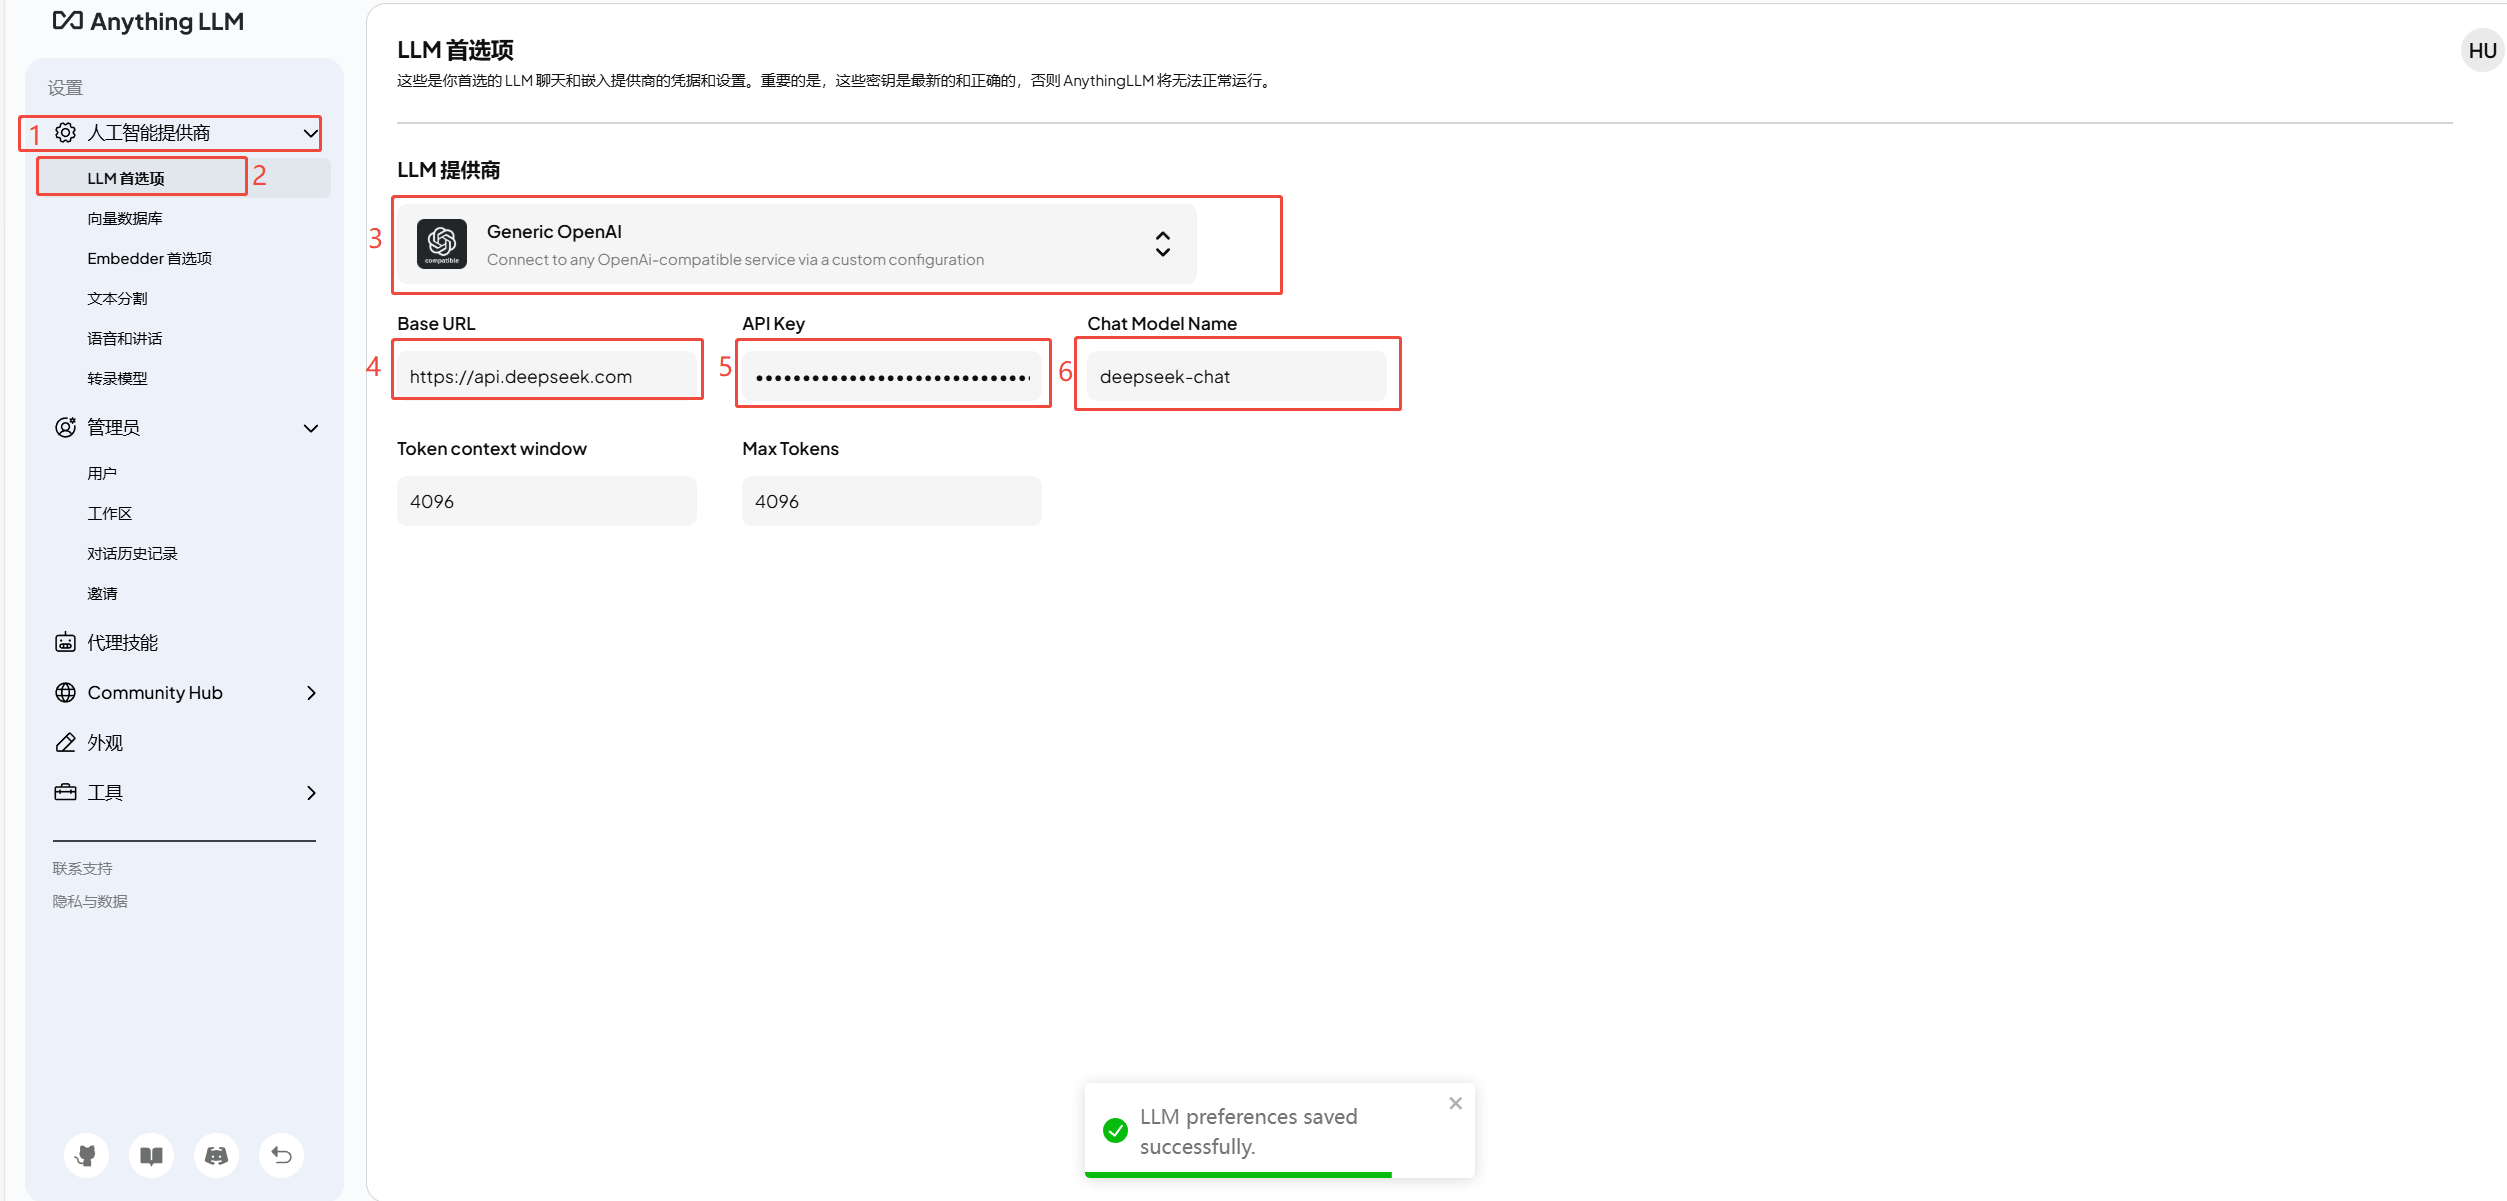Image resolution: width=2507 pixels, height=1201 pixels.
Task: Click the API Key input field
Action: click(x=891, y=376)
